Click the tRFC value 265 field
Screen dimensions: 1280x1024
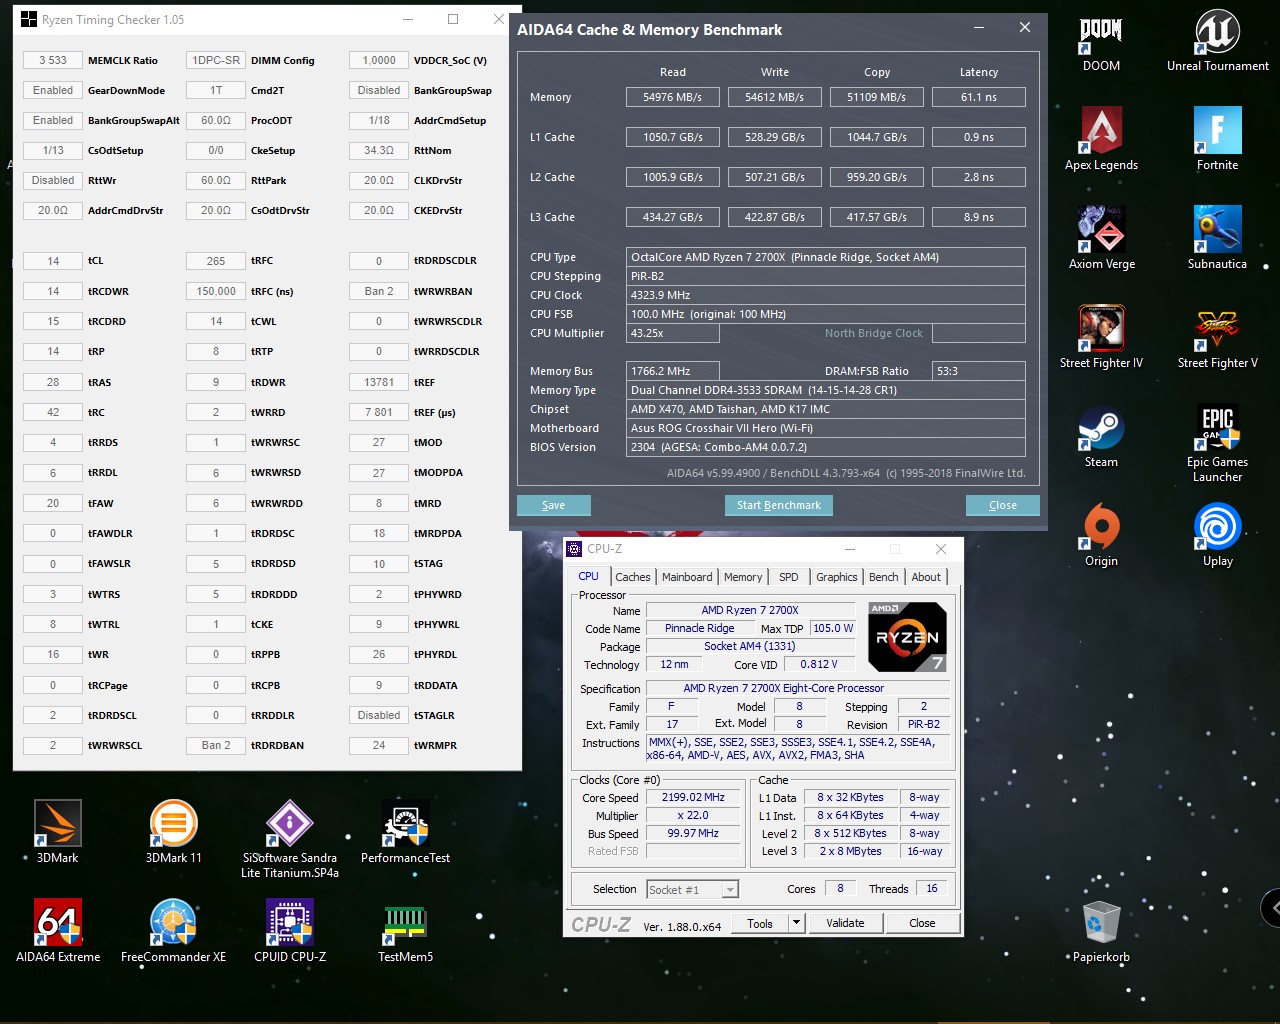pyautogui.click(x=216, y=261)
